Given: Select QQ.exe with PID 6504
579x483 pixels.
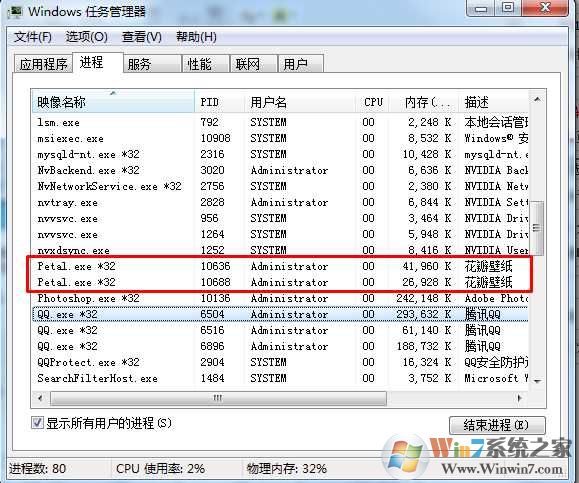Looking at the screenshot, I should [x=280, y=314].
